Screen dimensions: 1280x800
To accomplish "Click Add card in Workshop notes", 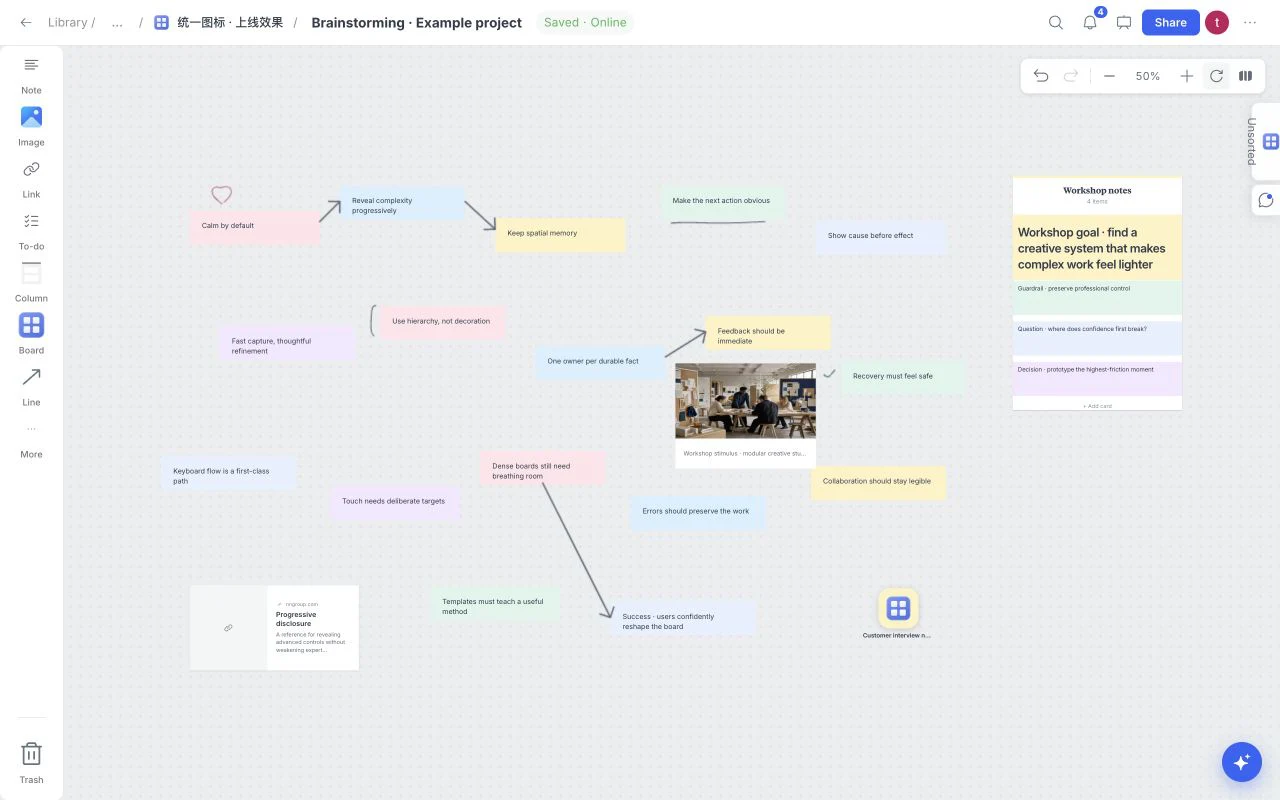I will pos(1097,406).
